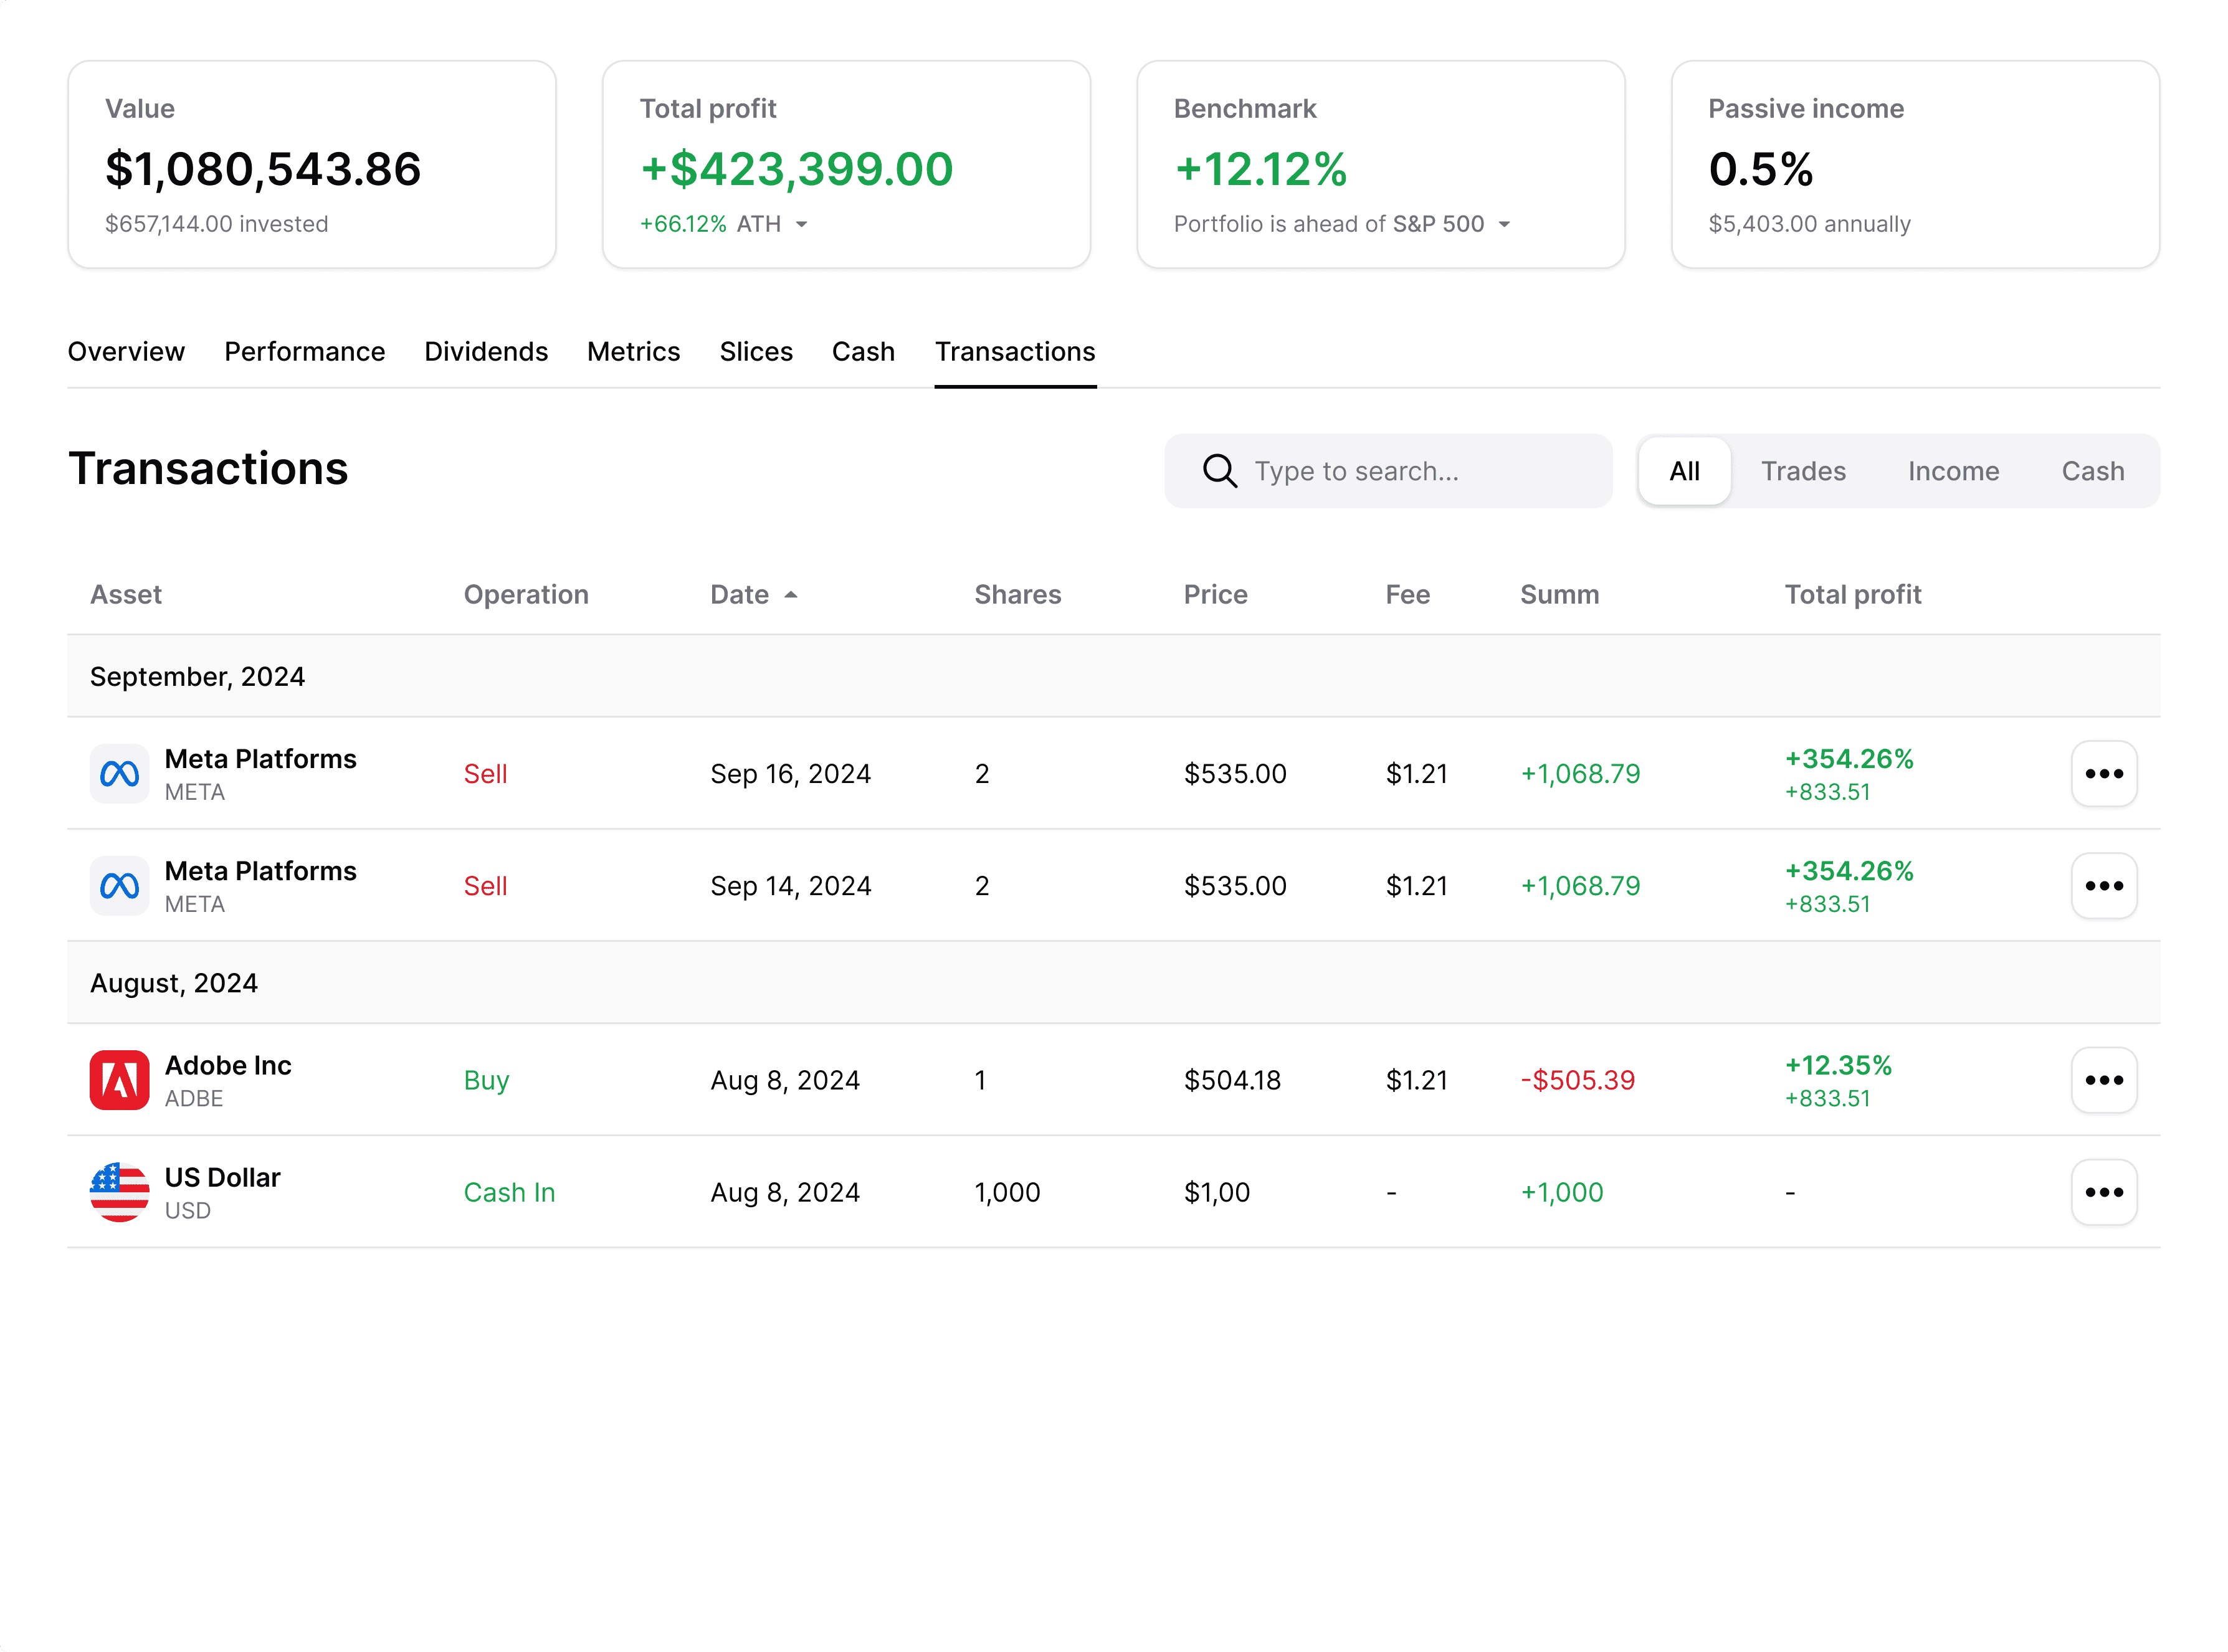Click the Adobe Inc logo icon
The image size is (2228, 1652).
pyautogui.click(x=119, y=1079)
